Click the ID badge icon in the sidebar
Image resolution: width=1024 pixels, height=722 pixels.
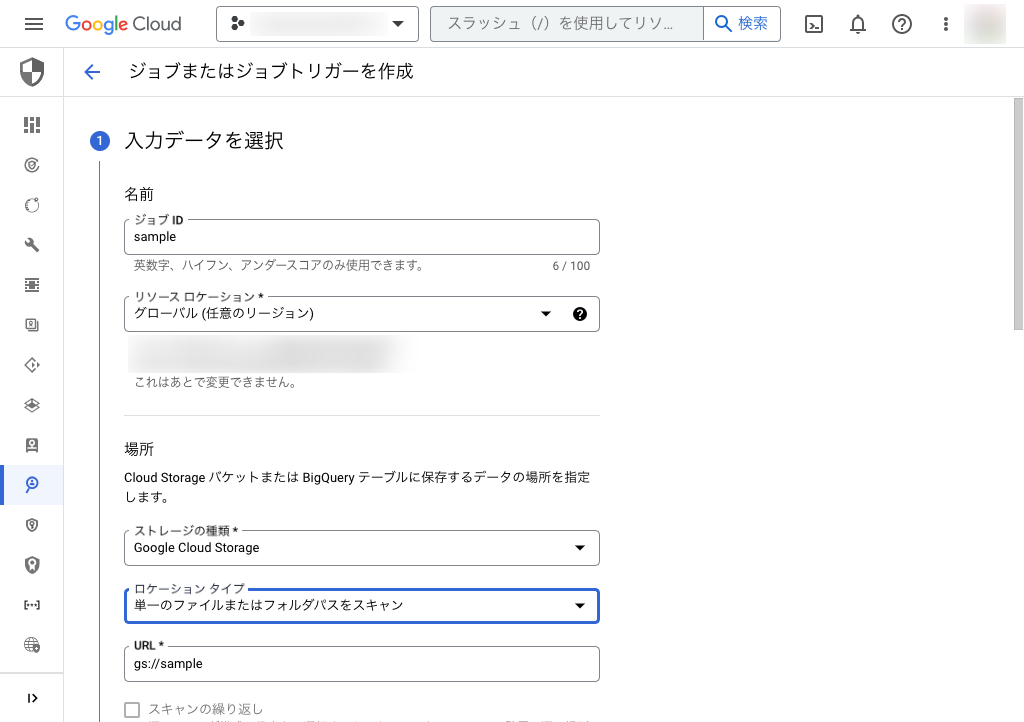[30, 445]
